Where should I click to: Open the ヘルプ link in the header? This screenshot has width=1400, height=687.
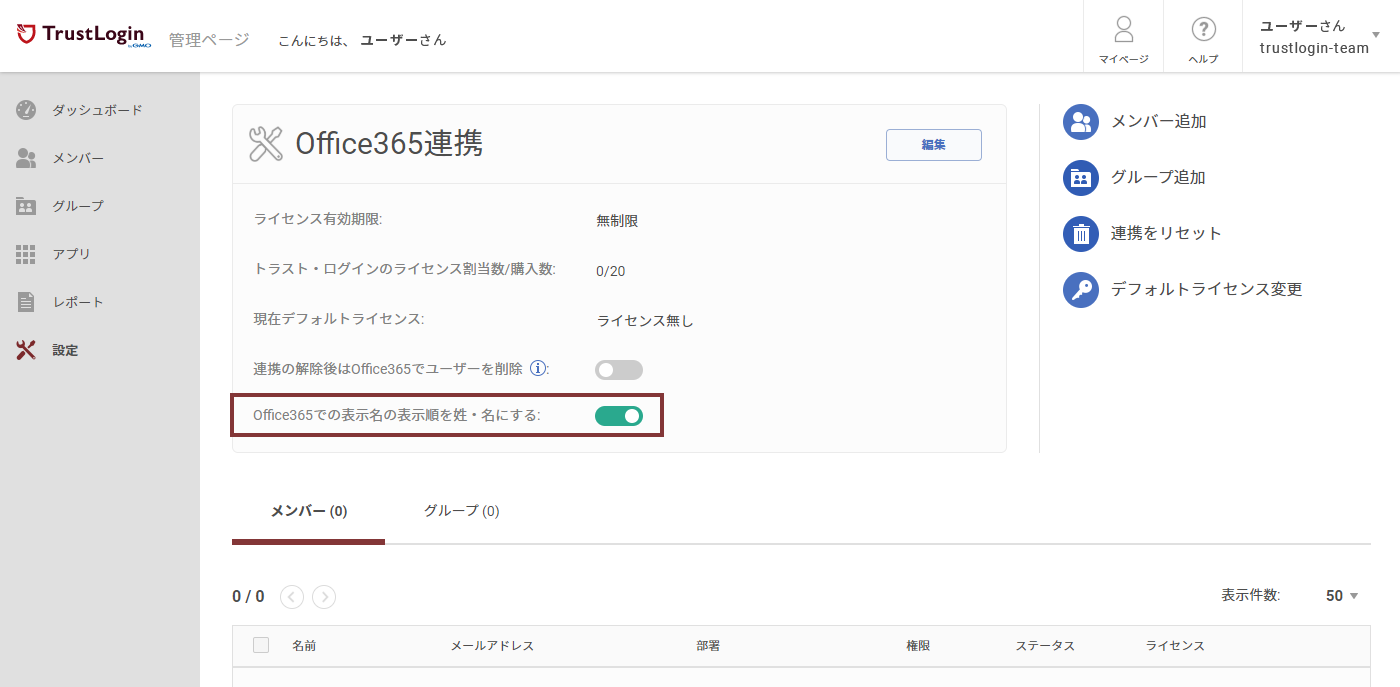(1202, 36)
